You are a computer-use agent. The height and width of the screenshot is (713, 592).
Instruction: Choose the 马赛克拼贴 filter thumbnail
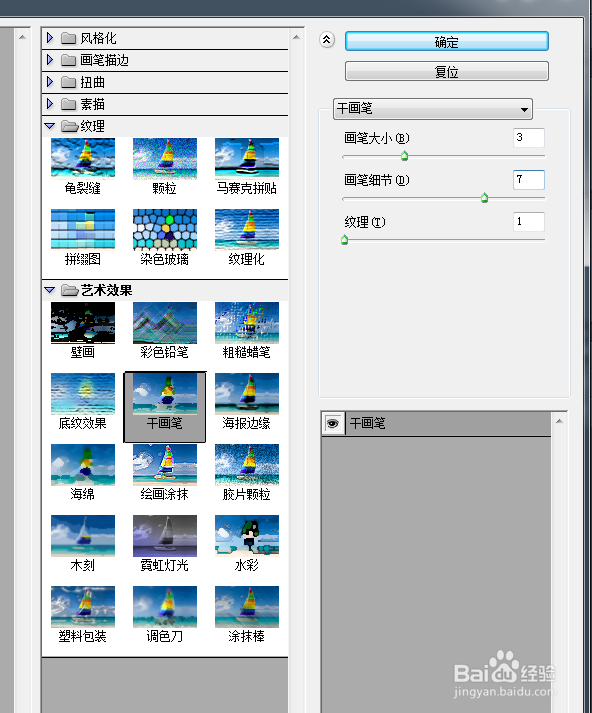coord(246,158)
